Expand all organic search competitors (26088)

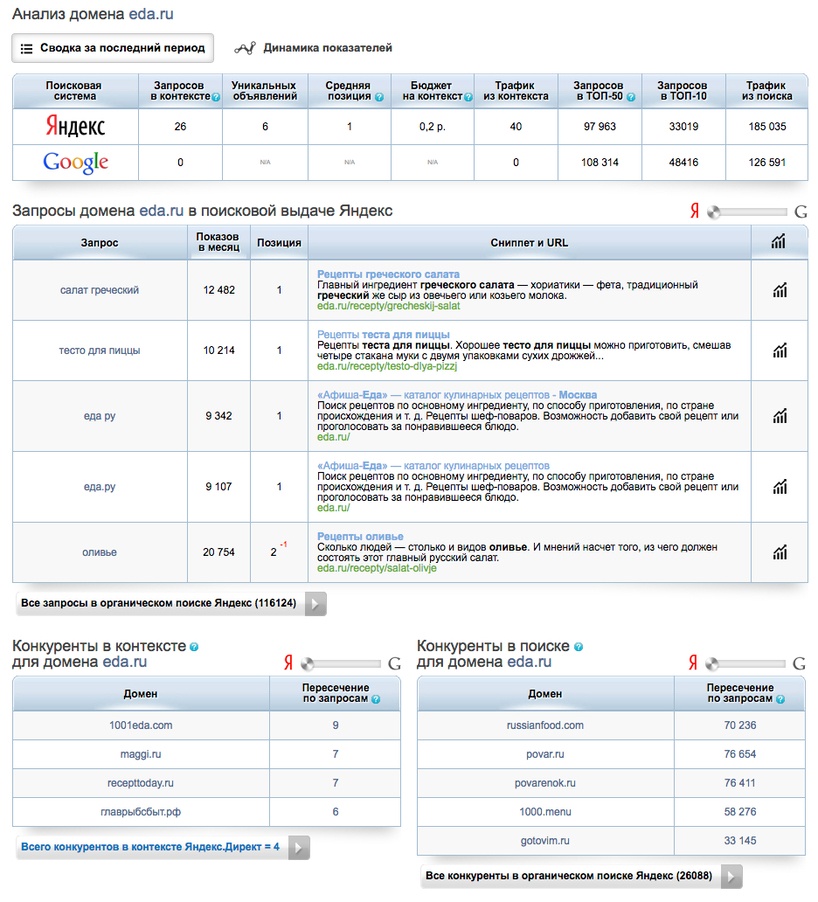coord(581,877)
